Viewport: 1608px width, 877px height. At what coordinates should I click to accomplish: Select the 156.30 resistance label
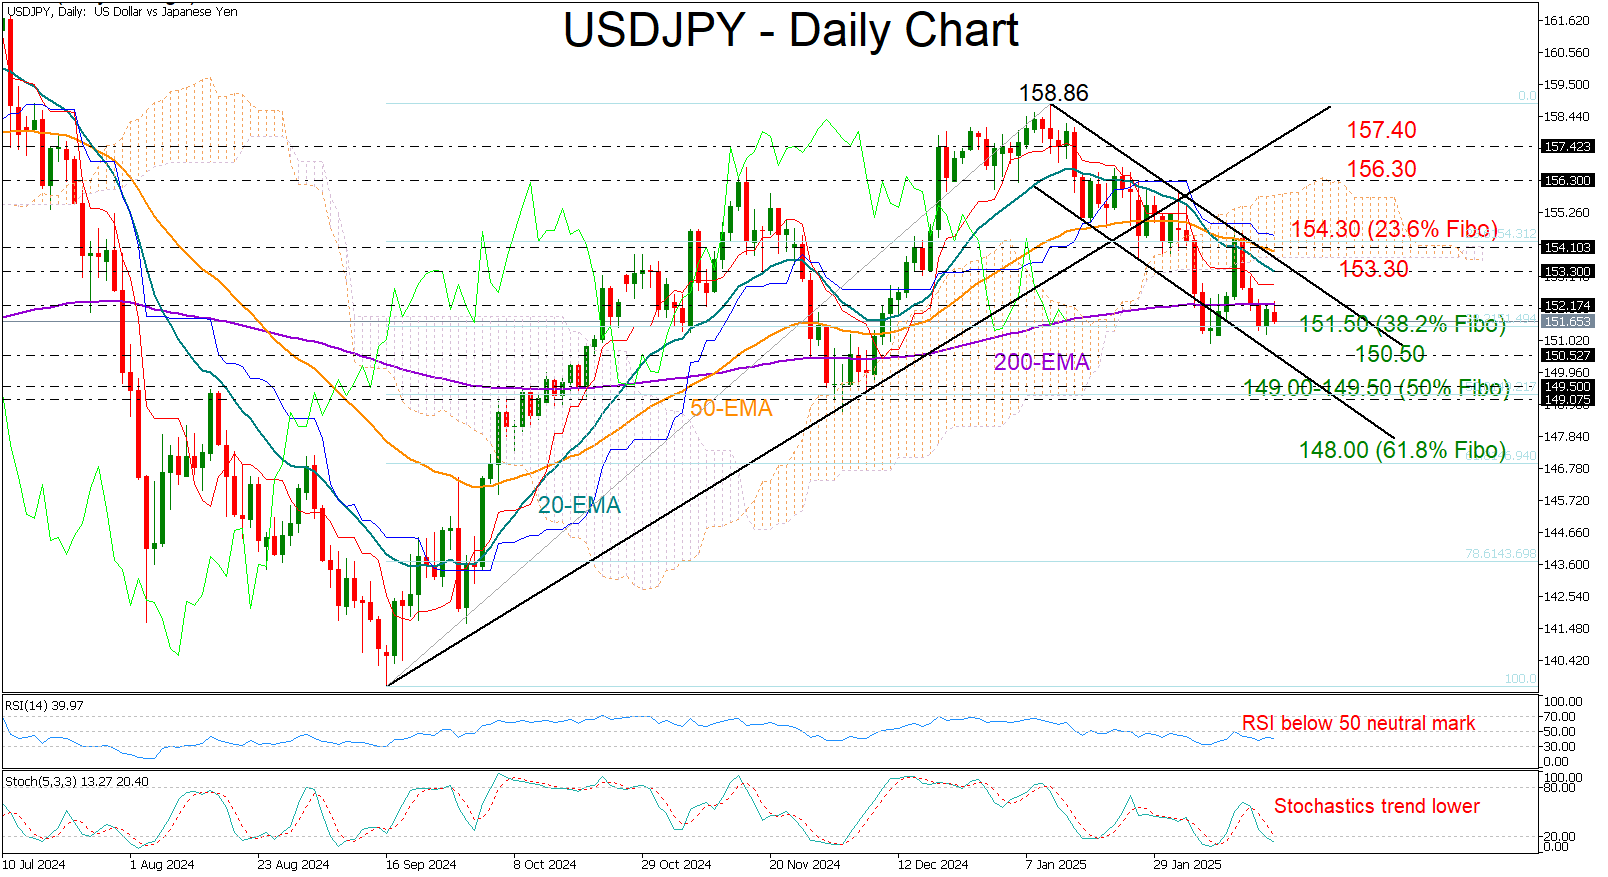coord(1380,169)
